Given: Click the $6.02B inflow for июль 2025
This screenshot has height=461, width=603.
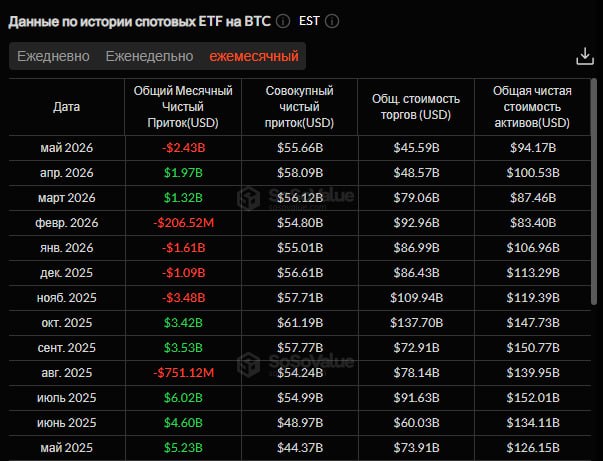Looking at the screenshot, I should (183, 398).
